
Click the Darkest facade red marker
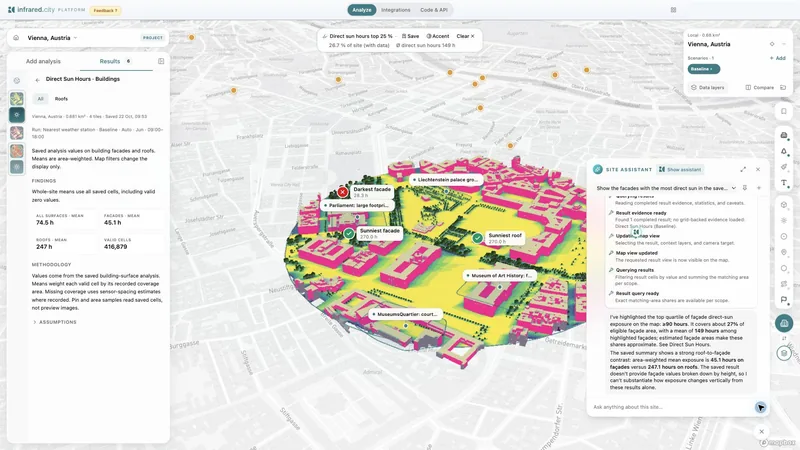point(342,192)
